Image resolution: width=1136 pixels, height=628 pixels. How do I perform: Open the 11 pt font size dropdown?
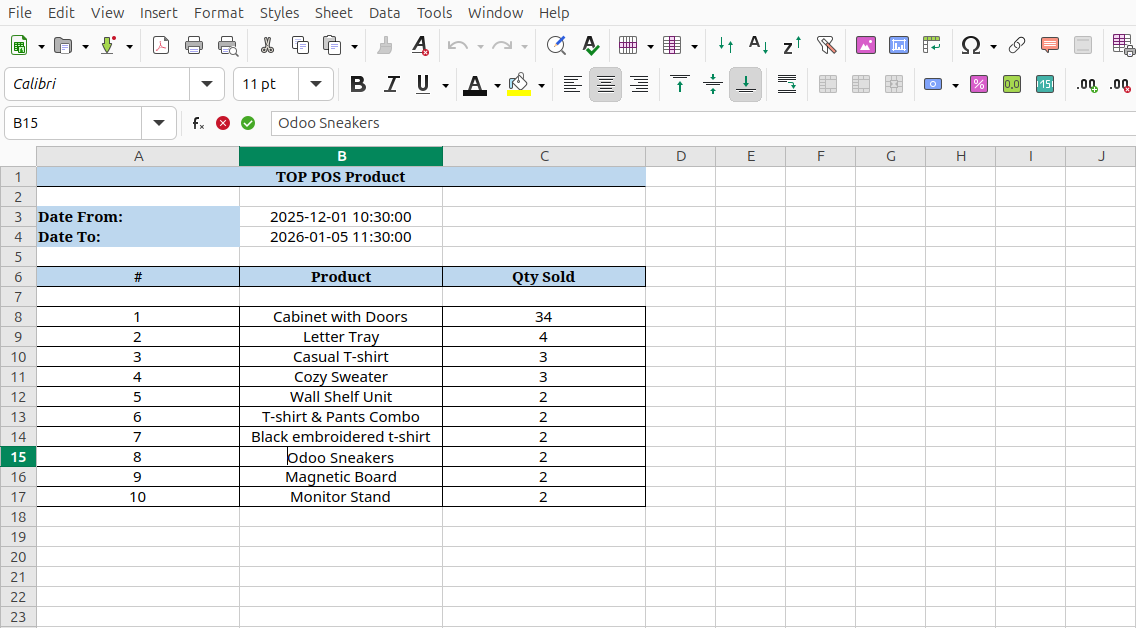tap(316, 84)
